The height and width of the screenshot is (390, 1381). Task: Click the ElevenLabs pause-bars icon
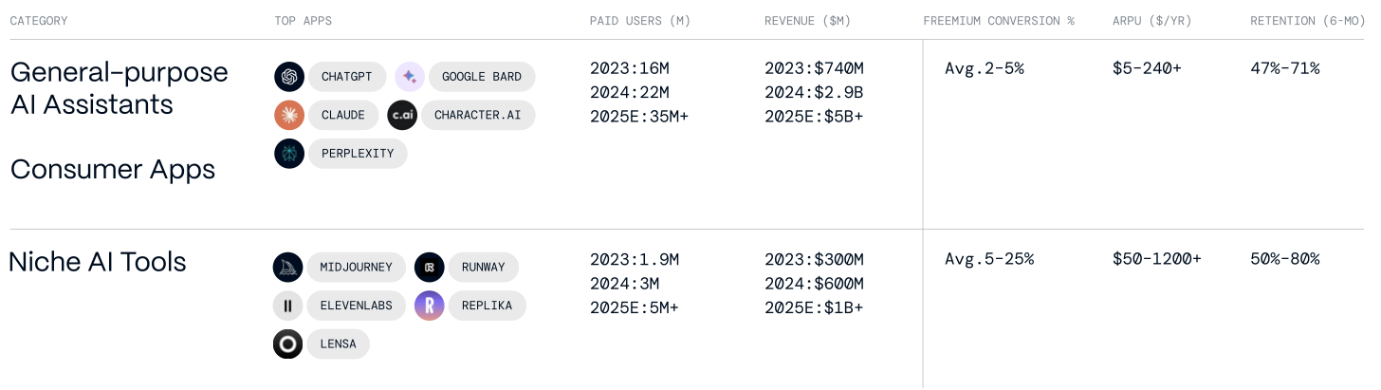[x=288, y=306]
